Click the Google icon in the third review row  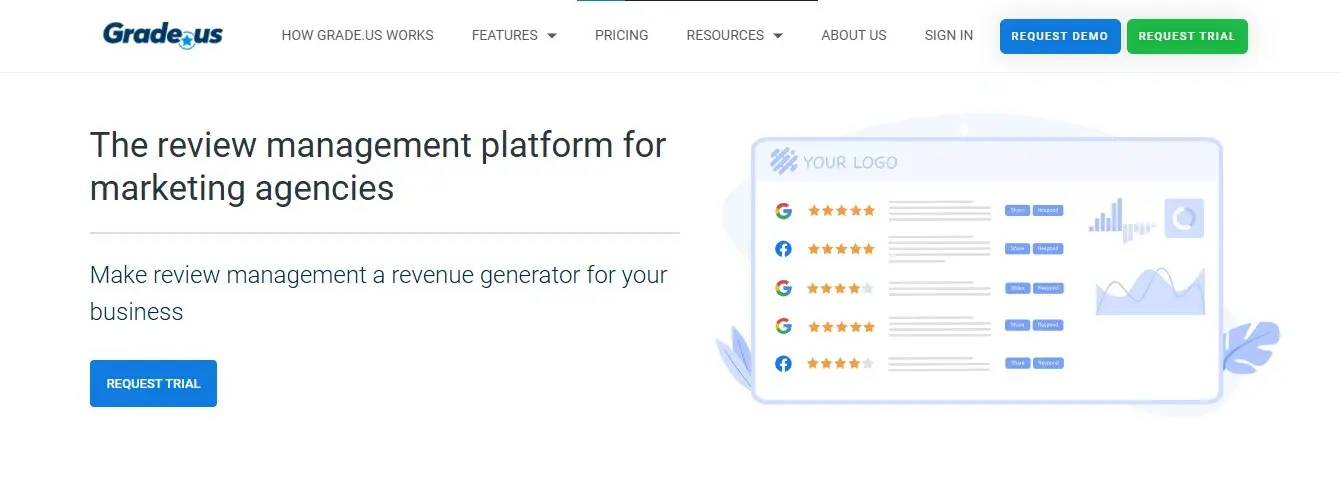783,288
